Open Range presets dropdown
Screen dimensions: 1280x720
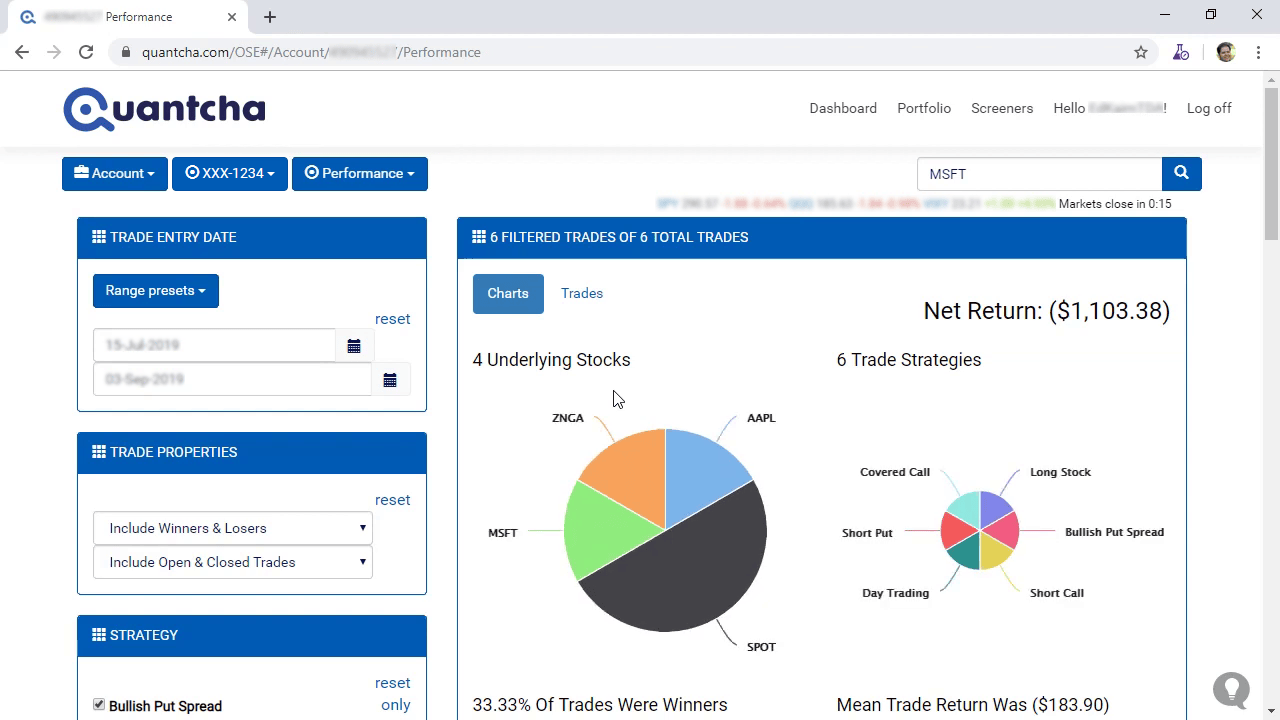point(156,291)
